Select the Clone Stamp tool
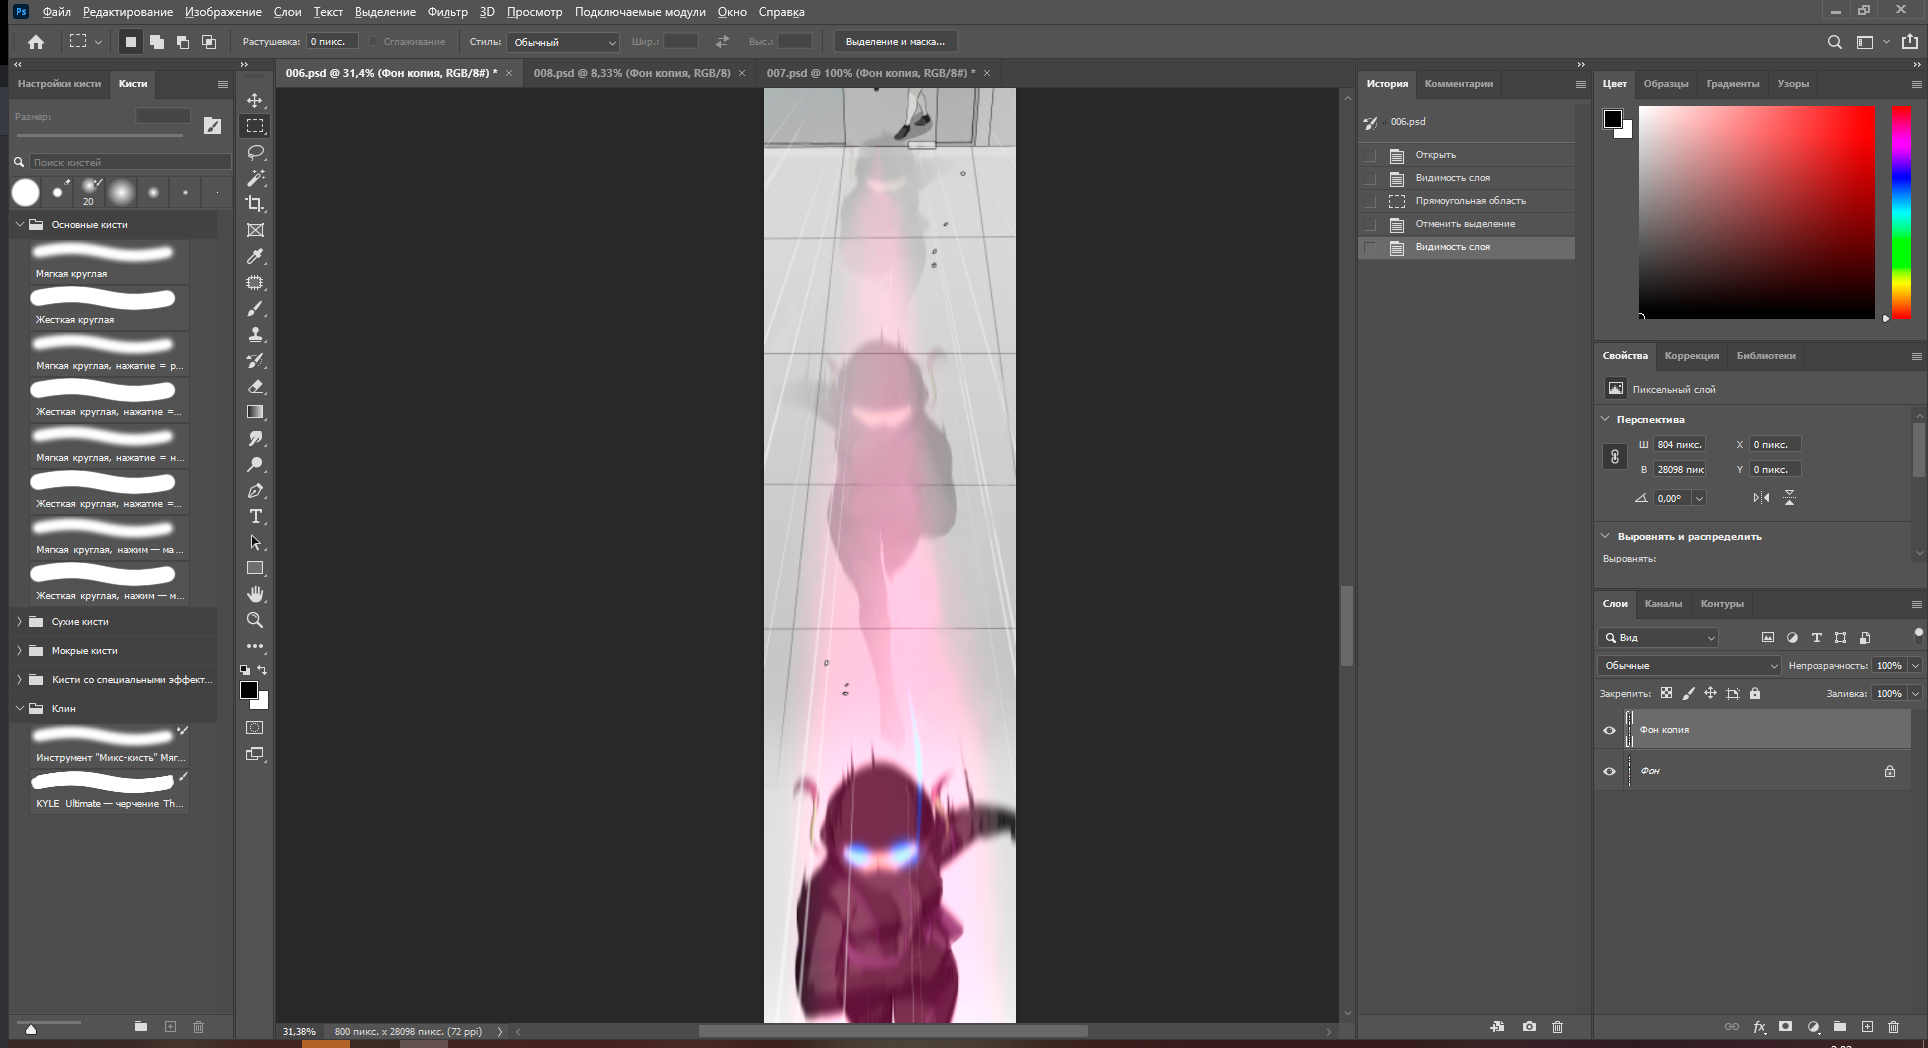Viewport: 1928px width, 1048px height. [255, 334]
